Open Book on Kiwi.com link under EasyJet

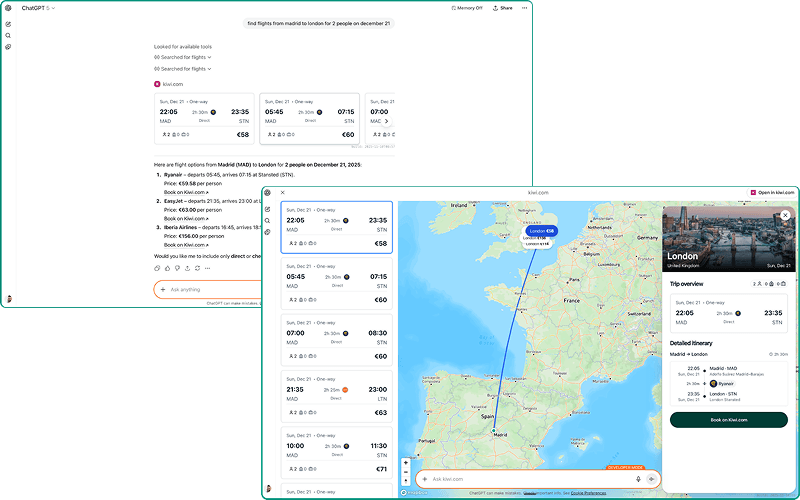(186, 218)
